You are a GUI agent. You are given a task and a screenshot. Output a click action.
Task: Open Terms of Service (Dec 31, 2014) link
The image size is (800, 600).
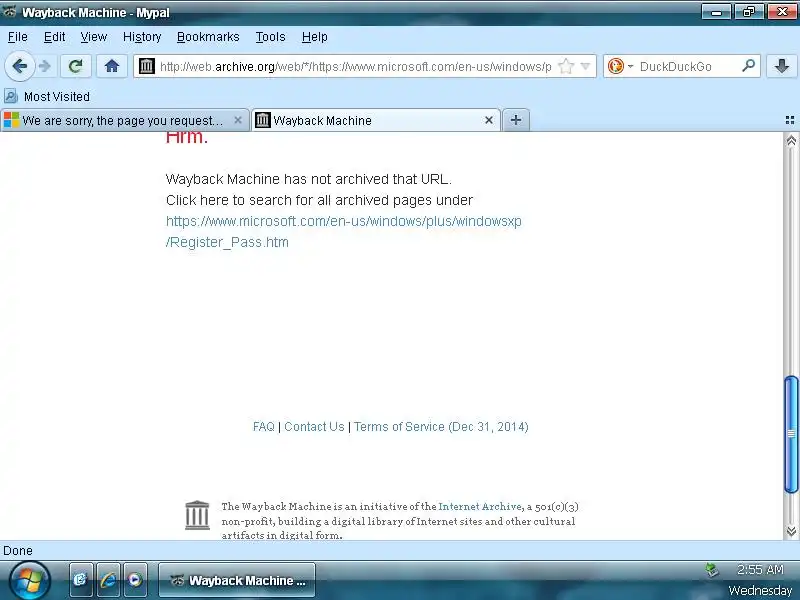click(x=441, y=427)
